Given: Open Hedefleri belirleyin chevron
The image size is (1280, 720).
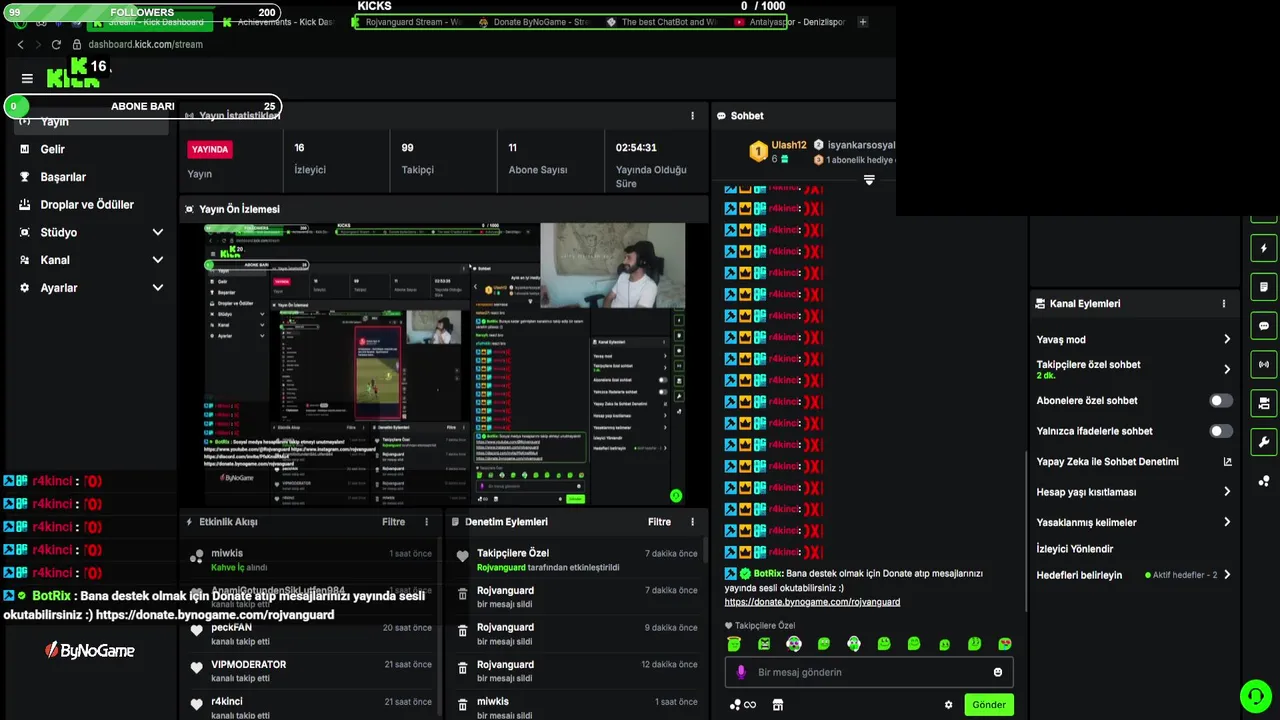Looking at the screenshot, I should click(1227, 575).
